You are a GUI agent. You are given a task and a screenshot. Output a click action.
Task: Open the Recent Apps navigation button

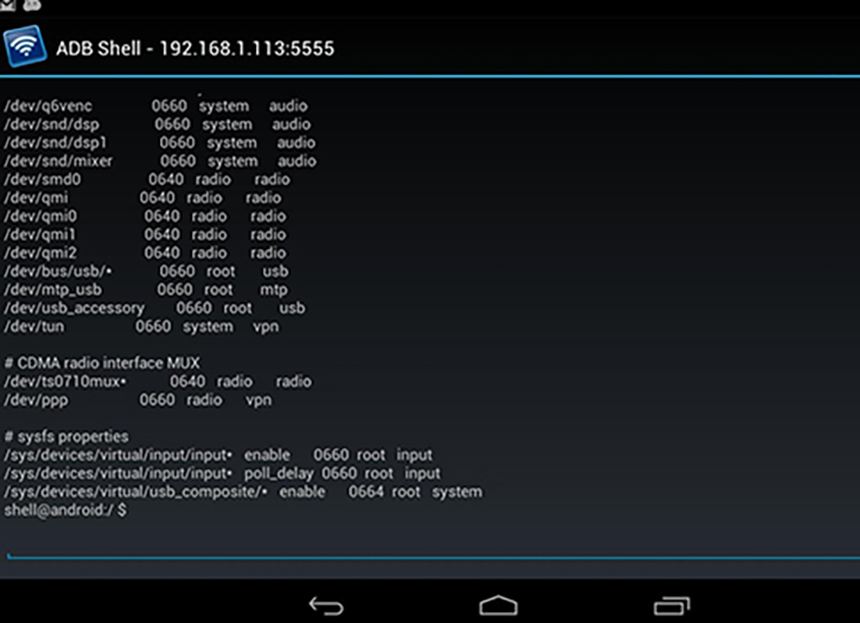(x=670, y=605)
